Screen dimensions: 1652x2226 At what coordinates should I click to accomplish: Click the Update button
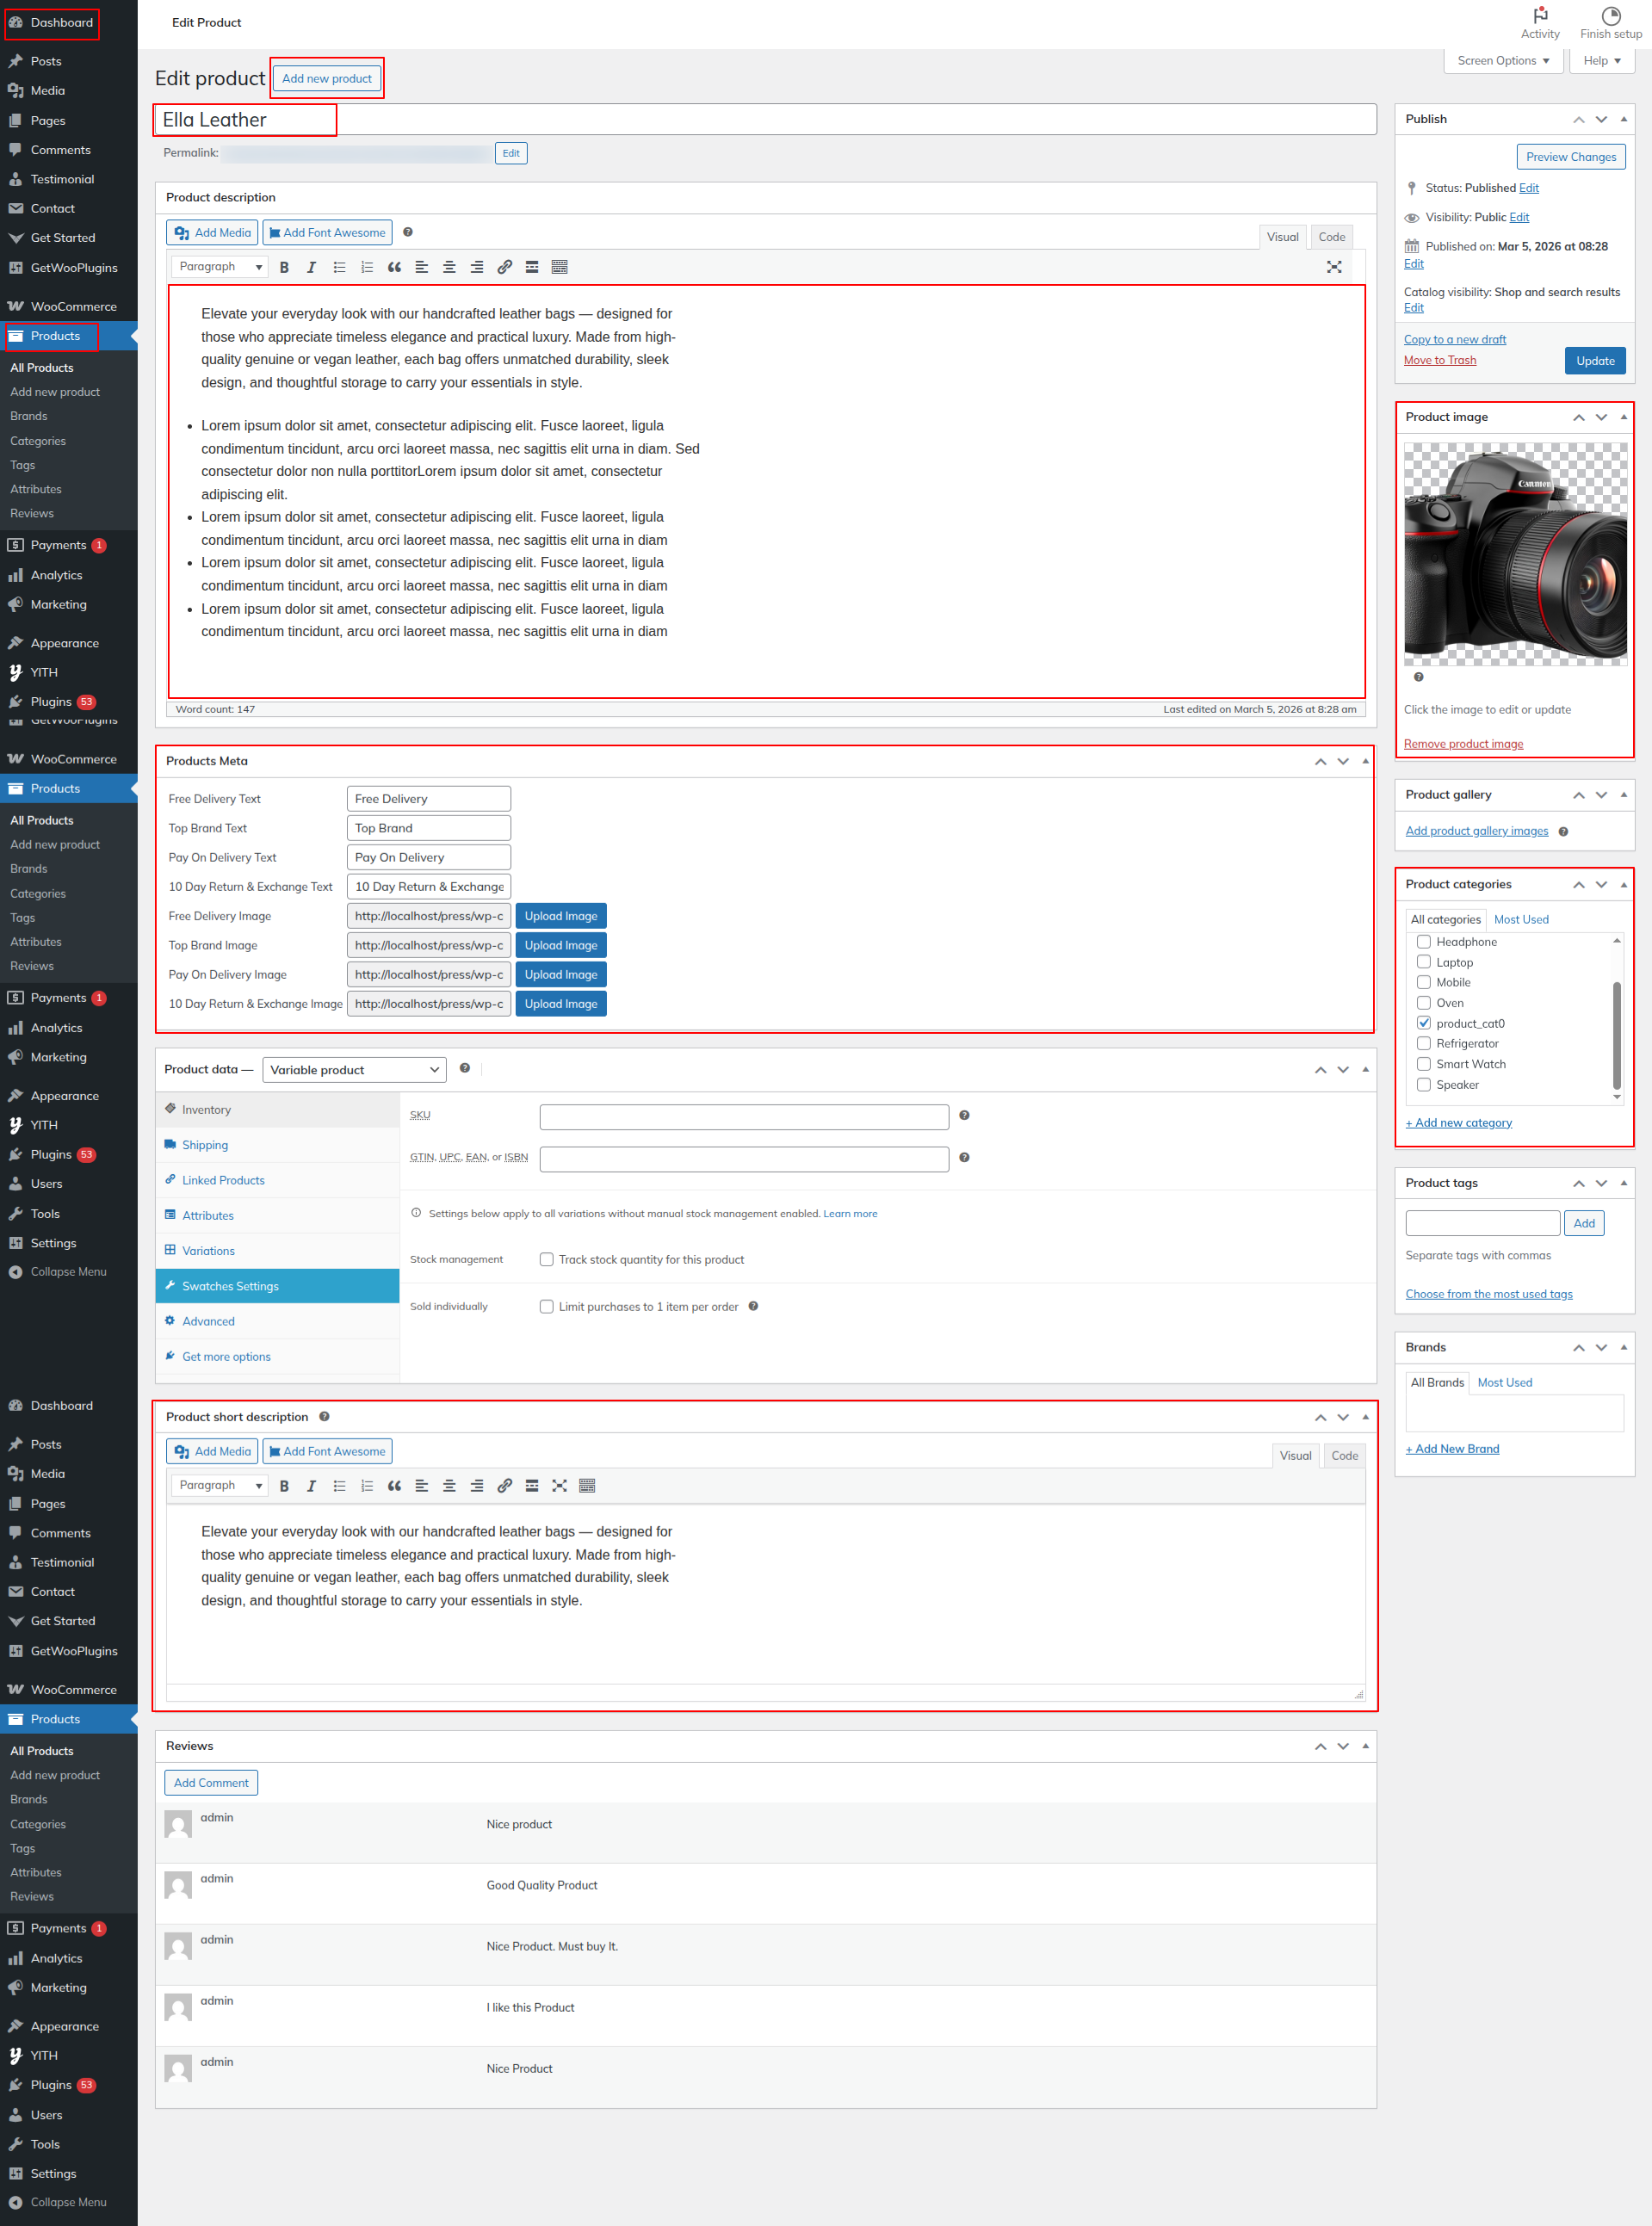coord(1594,361)
